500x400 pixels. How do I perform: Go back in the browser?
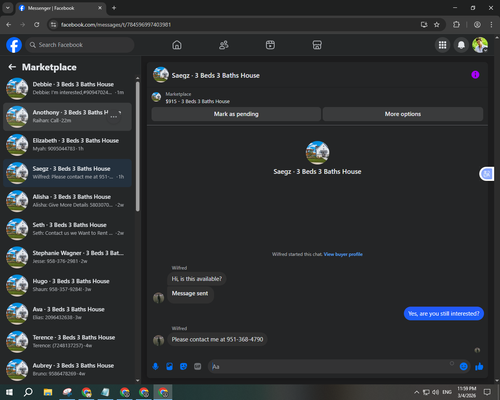click(9, 25)
